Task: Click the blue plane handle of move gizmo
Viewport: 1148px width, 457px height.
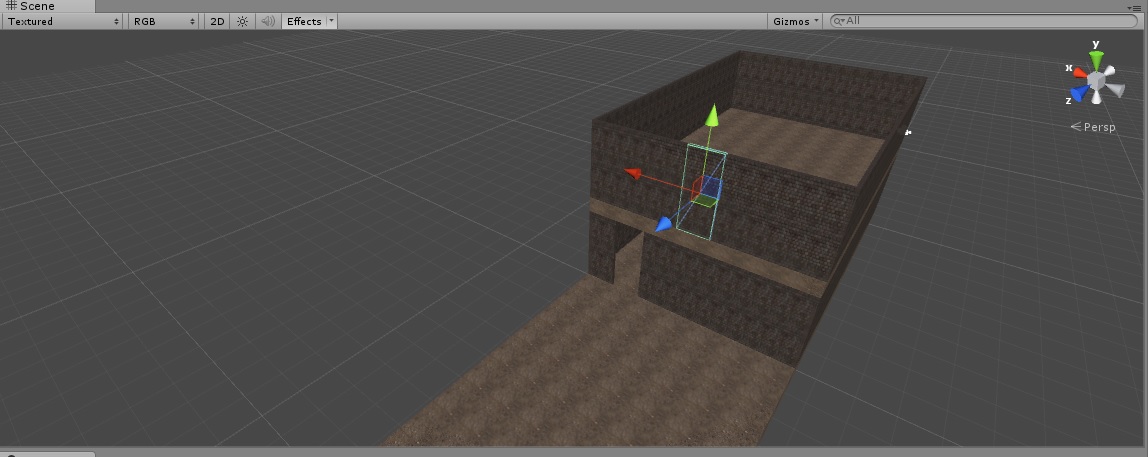Action: (x=712, y=187)
